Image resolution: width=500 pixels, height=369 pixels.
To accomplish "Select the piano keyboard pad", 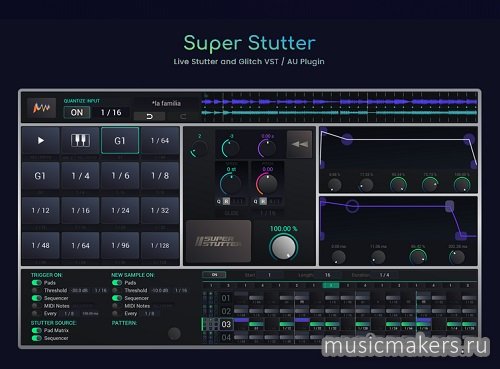I will tap(80, 140).
